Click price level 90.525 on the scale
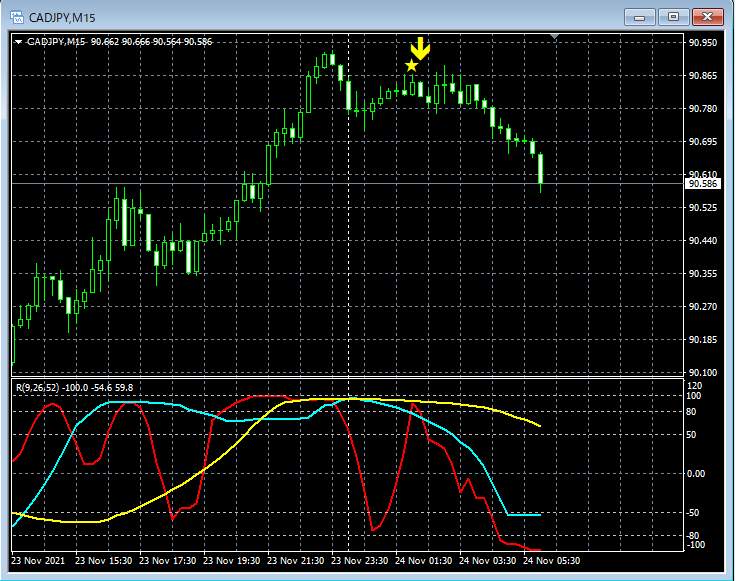 pyautogui.click(x=703, y=207)
